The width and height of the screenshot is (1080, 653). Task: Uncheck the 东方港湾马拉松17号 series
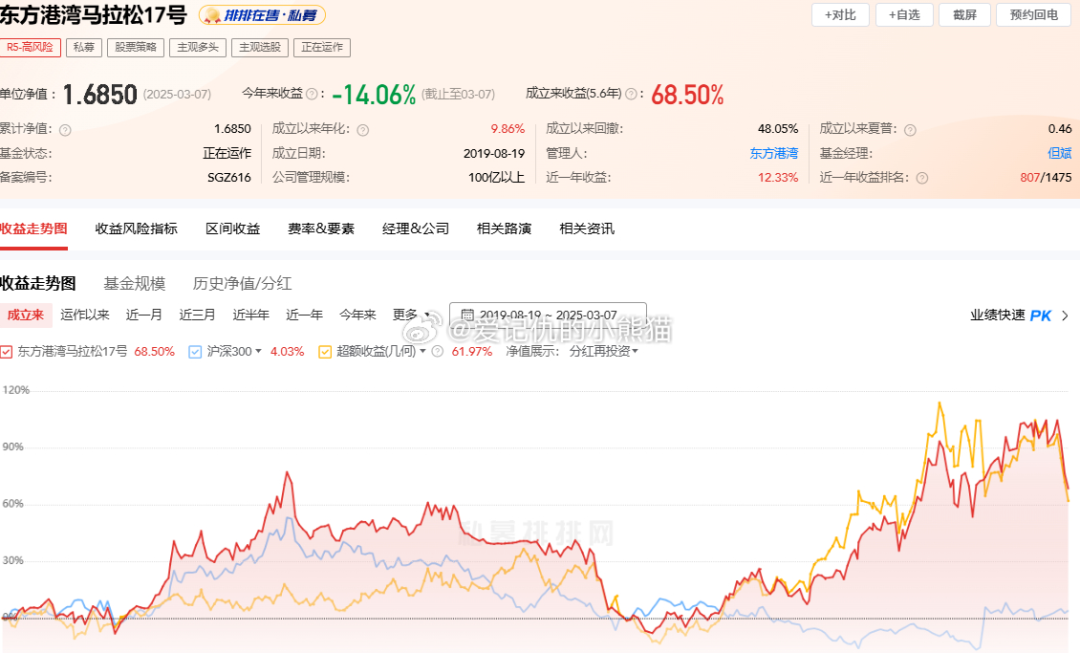tap(10, 351)
